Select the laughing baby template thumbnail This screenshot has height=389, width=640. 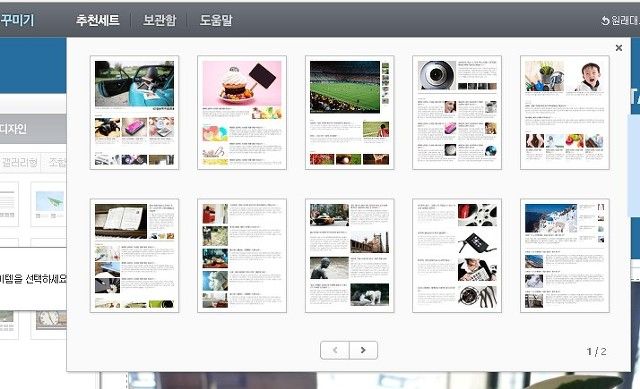(x=565, y=113)
